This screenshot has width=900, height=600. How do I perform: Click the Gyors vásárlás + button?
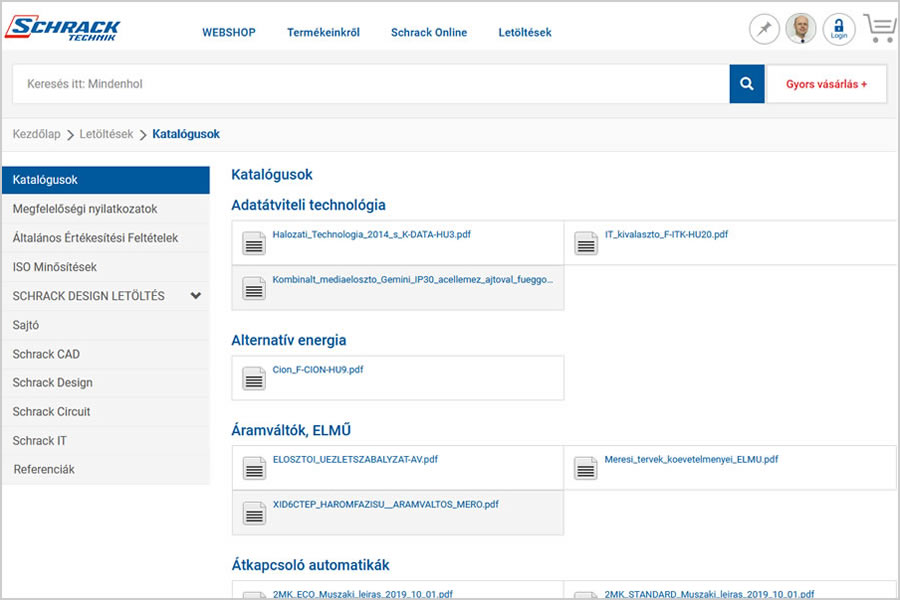point(826,84)
